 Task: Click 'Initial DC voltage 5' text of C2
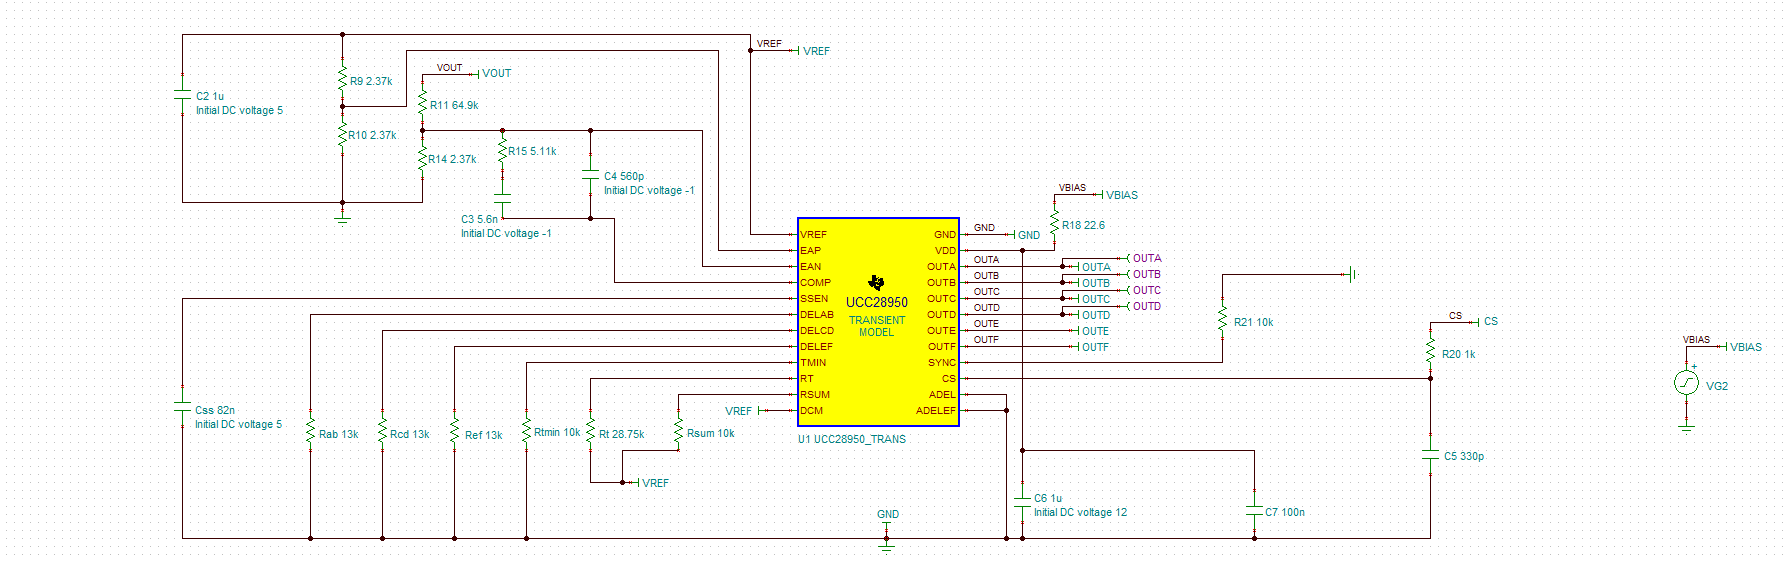click(239, 110)
